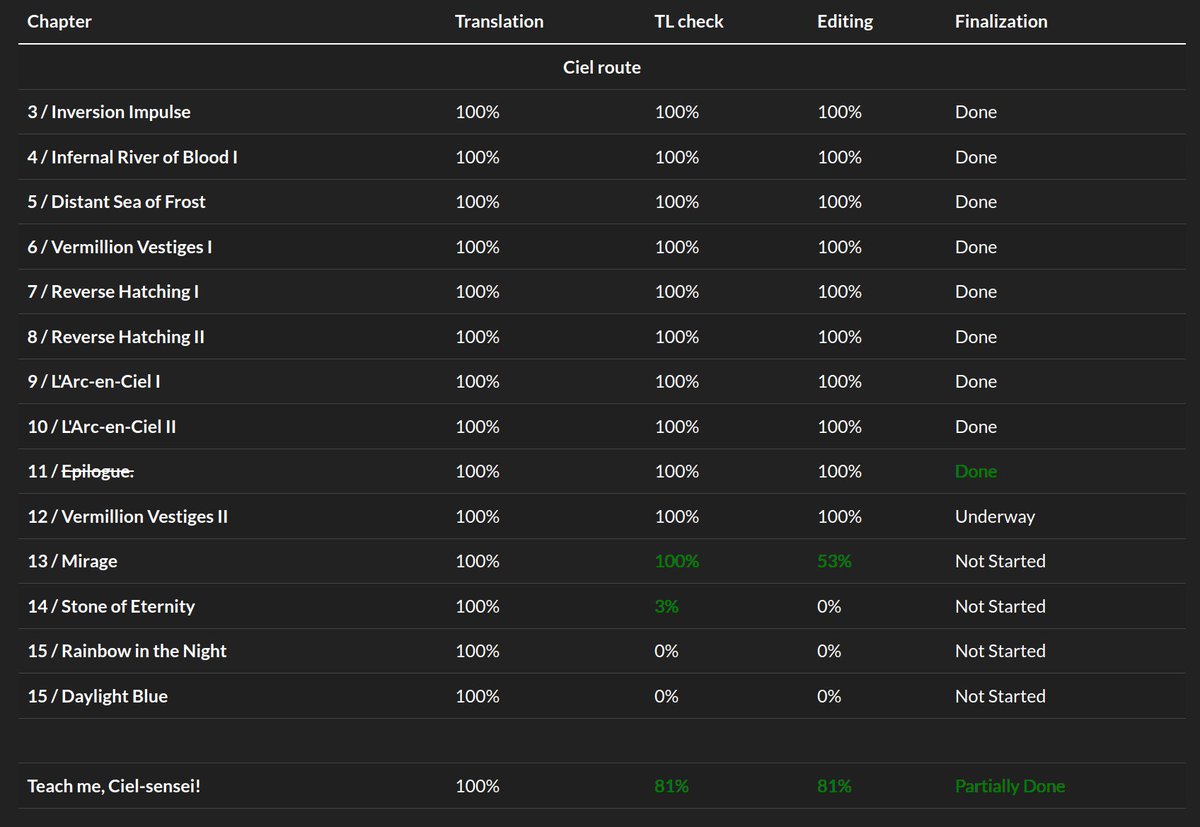
Task: Click 0% TL check for Daylight Blue
Action: coord(667,696)
